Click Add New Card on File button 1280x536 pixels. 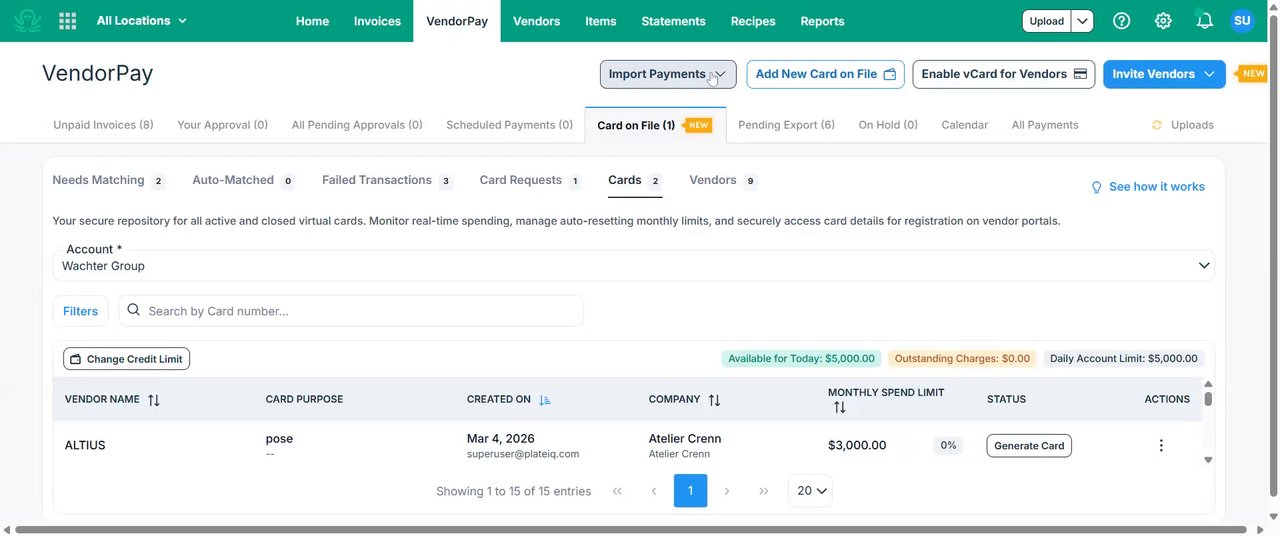click(x=826, y=74)
